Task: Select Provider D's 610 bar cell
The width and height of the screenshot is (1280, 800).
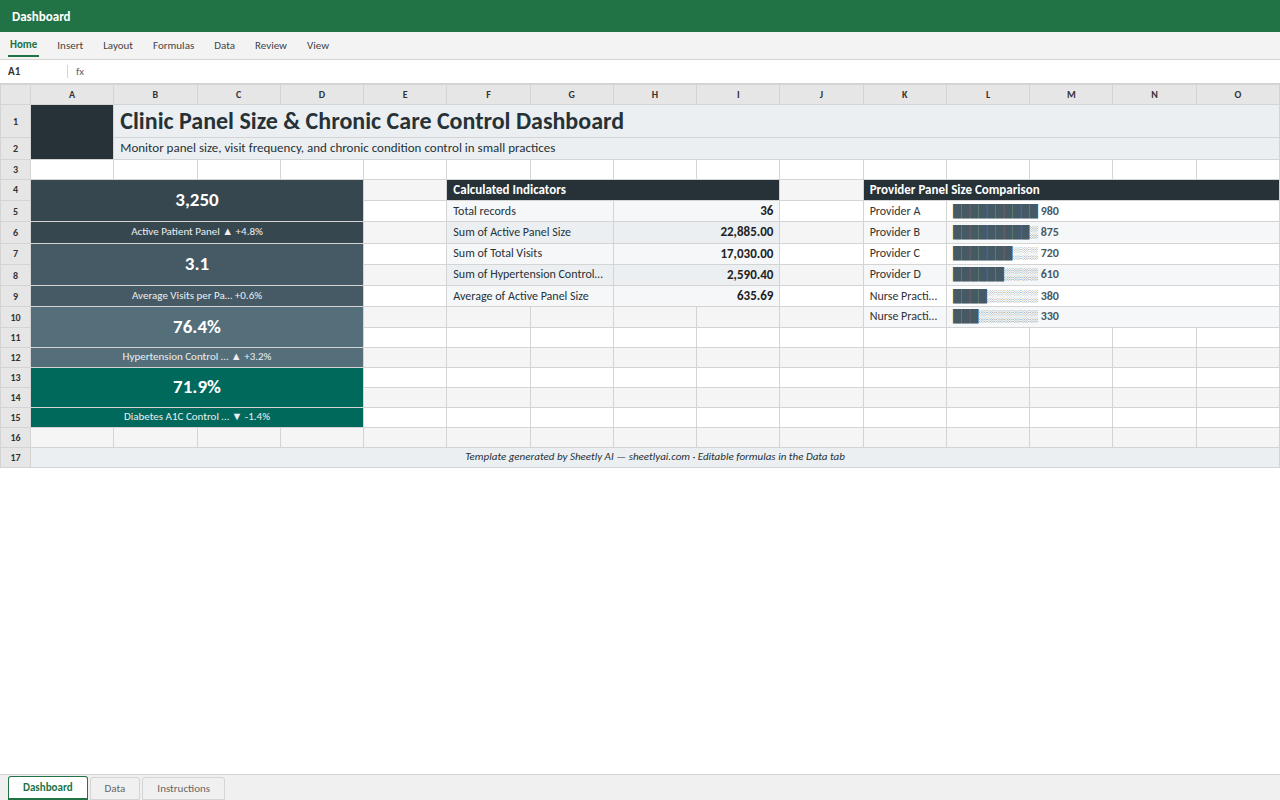Action: tap(1113, 275)
